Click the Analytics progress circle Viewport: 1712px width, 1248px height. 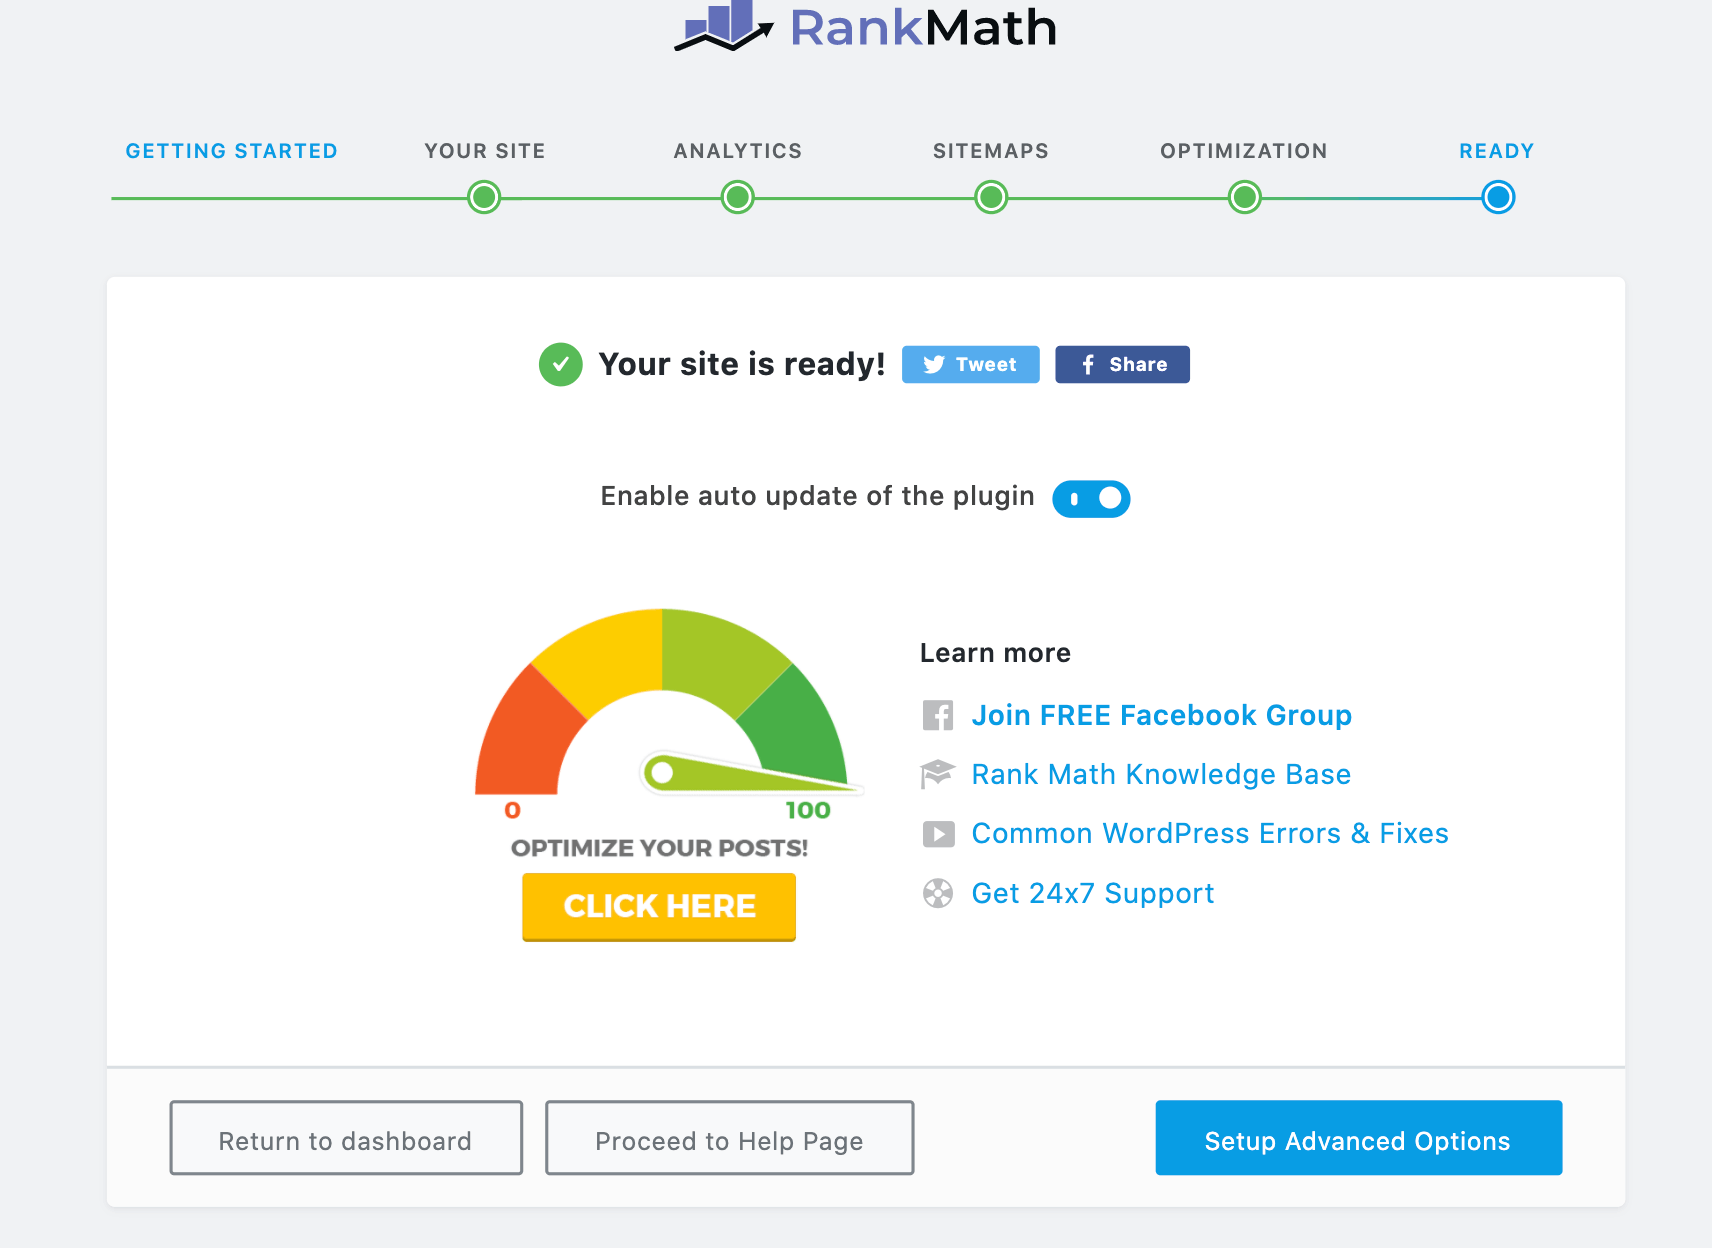coord(738,197)
